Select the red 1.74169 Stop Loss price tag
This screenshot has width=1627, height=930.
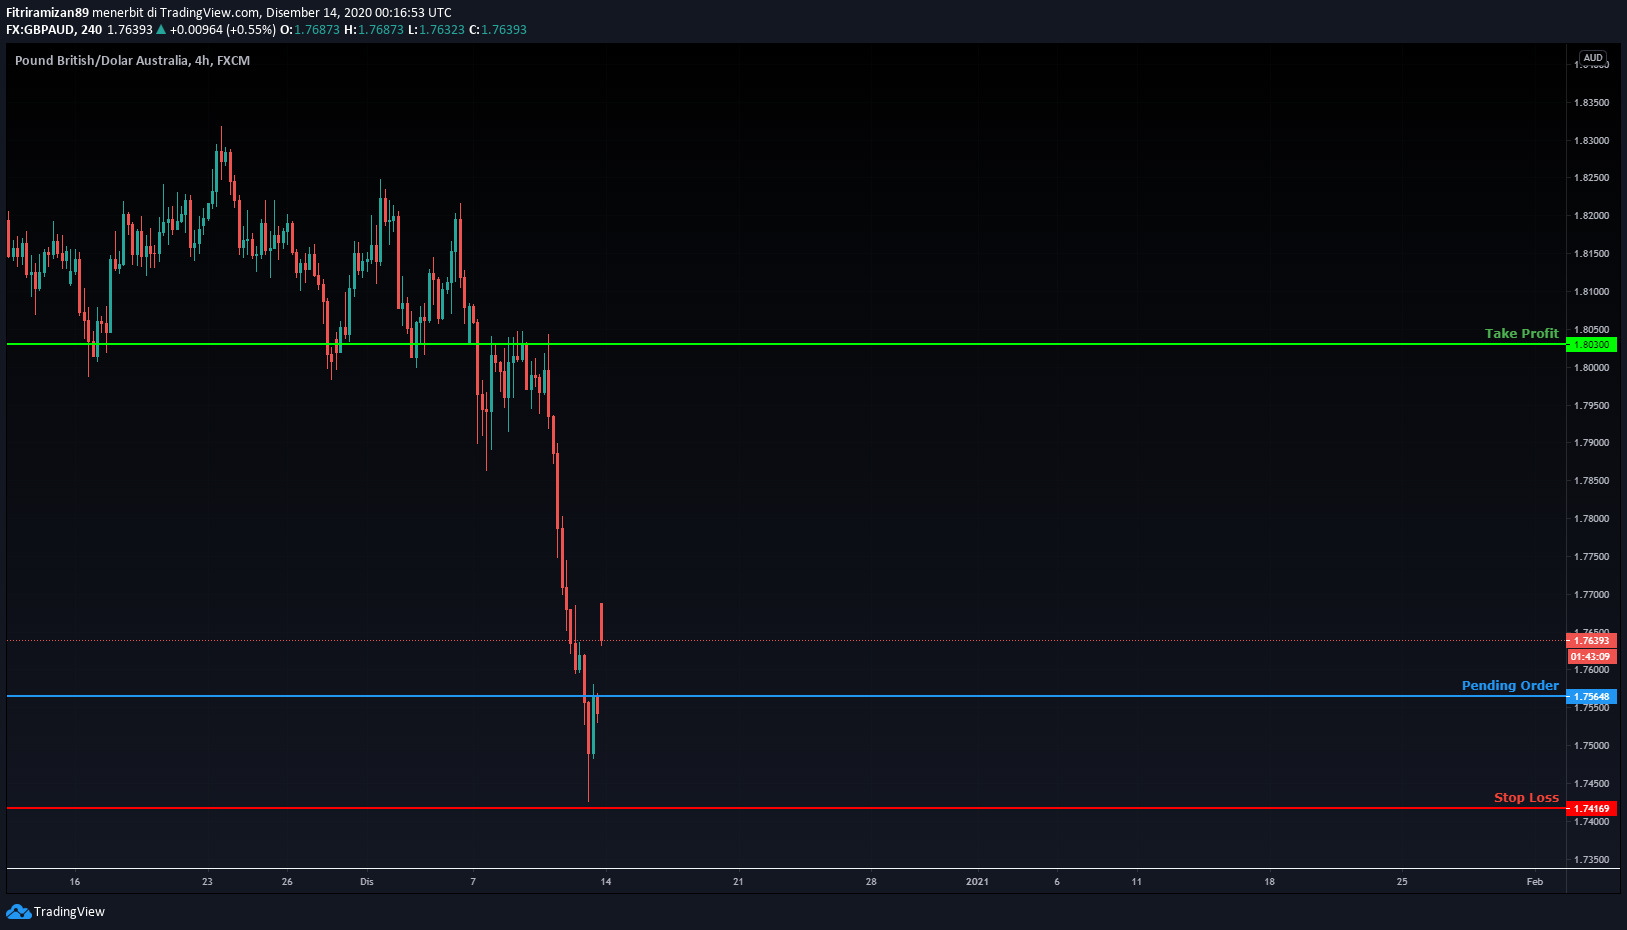(x=1591, y=809)
